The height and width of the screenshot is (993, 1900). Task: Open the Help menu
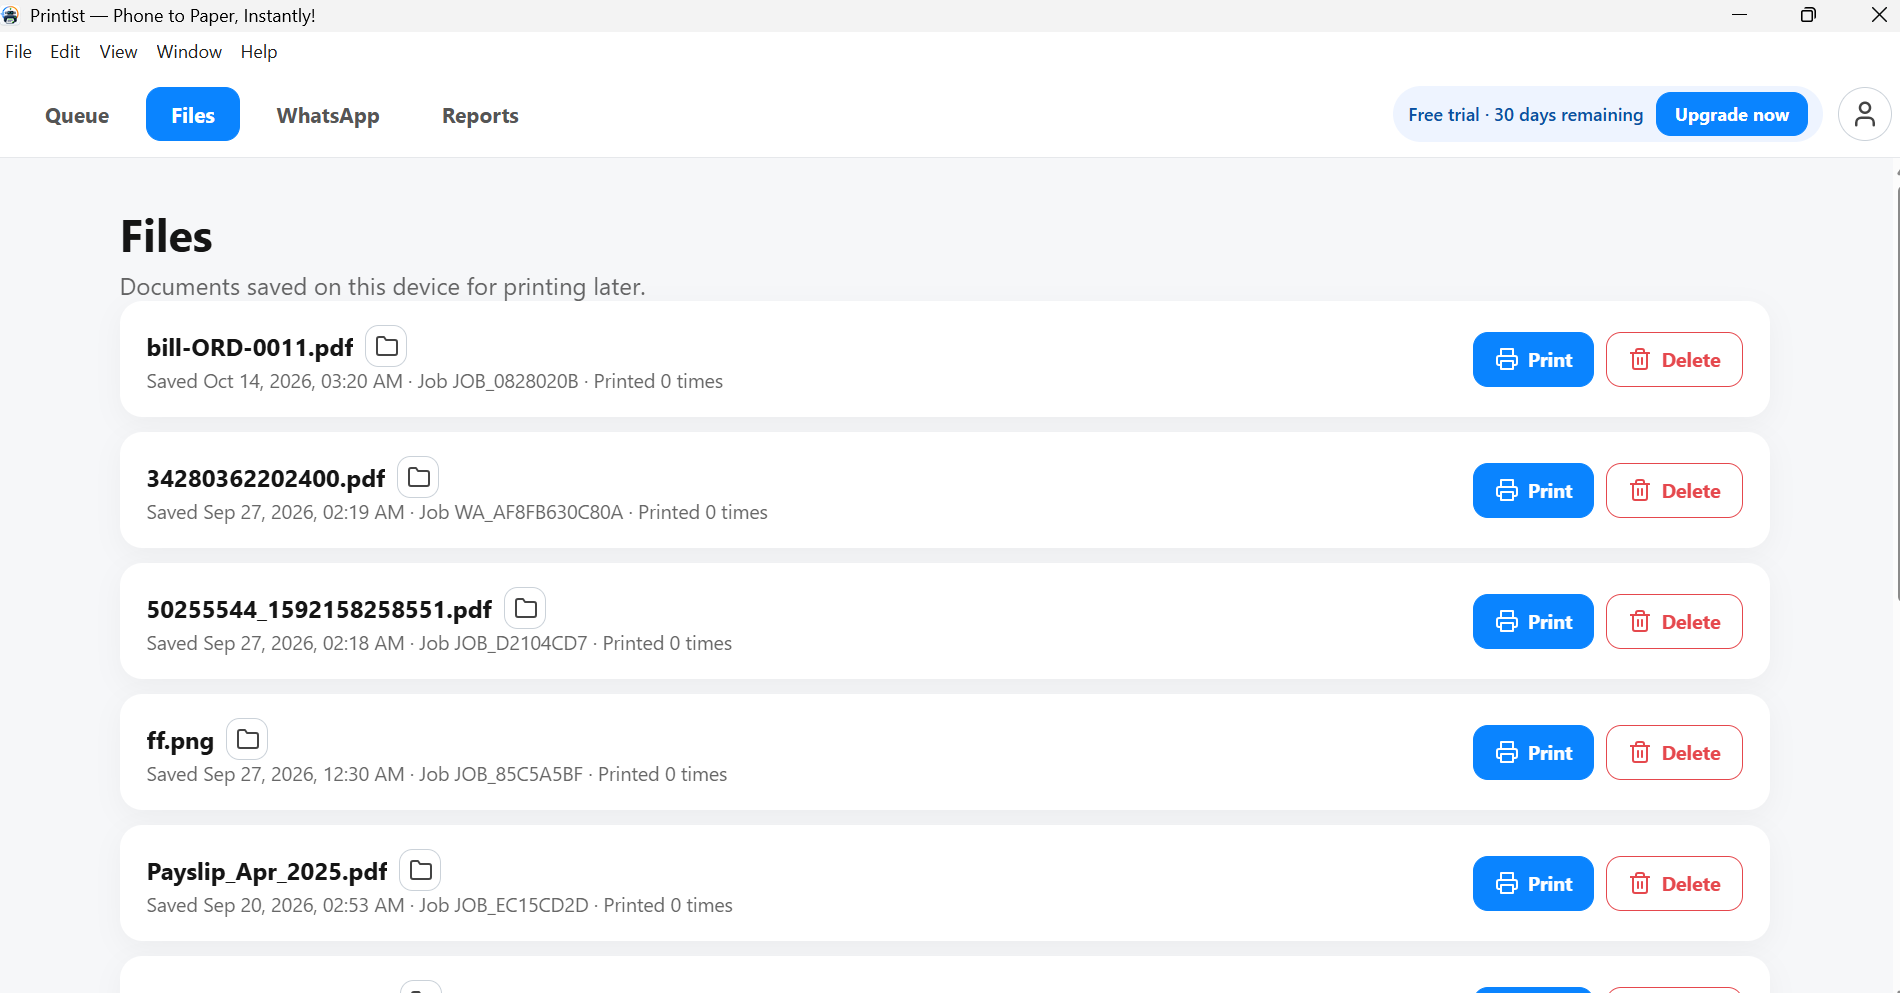point(258,52)
